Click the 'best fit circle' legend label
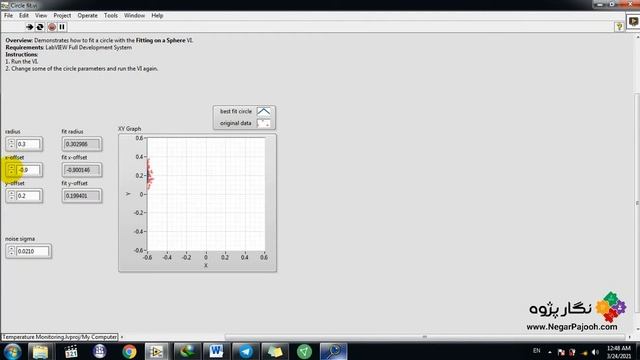Screen dimensions: 640x360 pyautogui.click(x=236, y=111)
